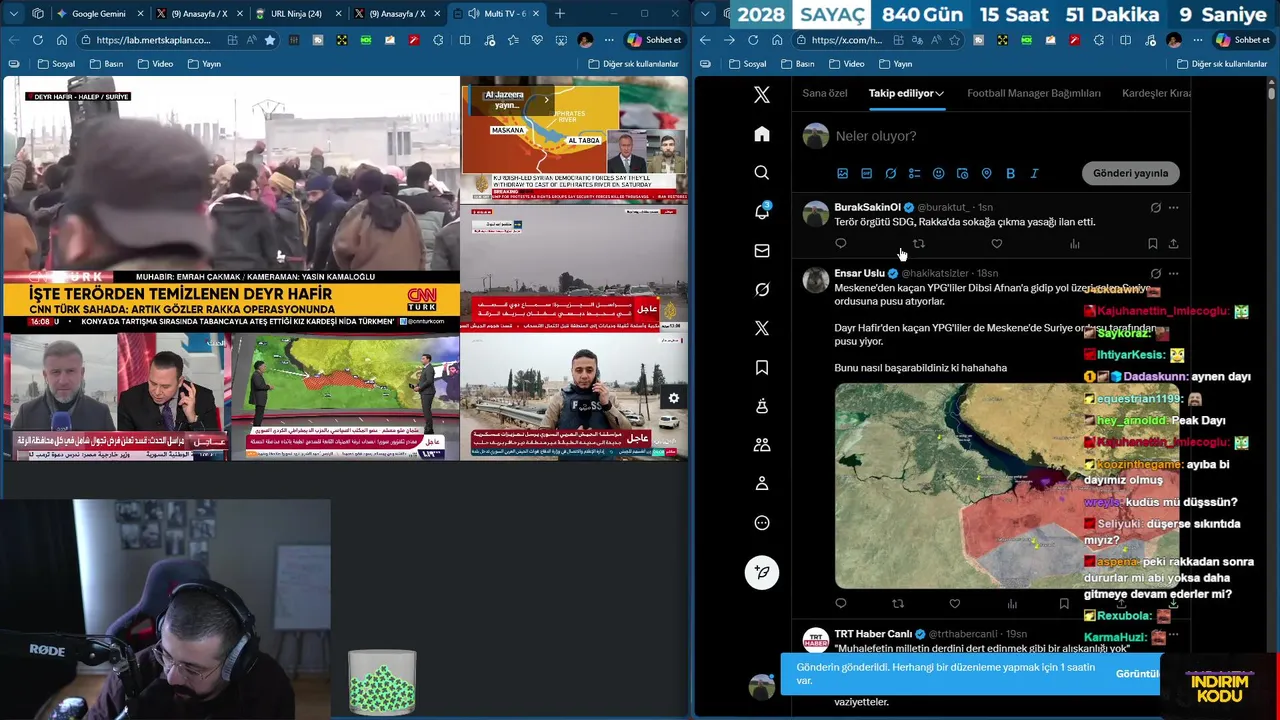Focus the 'Neler oluyor?' post field
The height and width of the screenshot is (720, 1280).
tap(1008, 136)
